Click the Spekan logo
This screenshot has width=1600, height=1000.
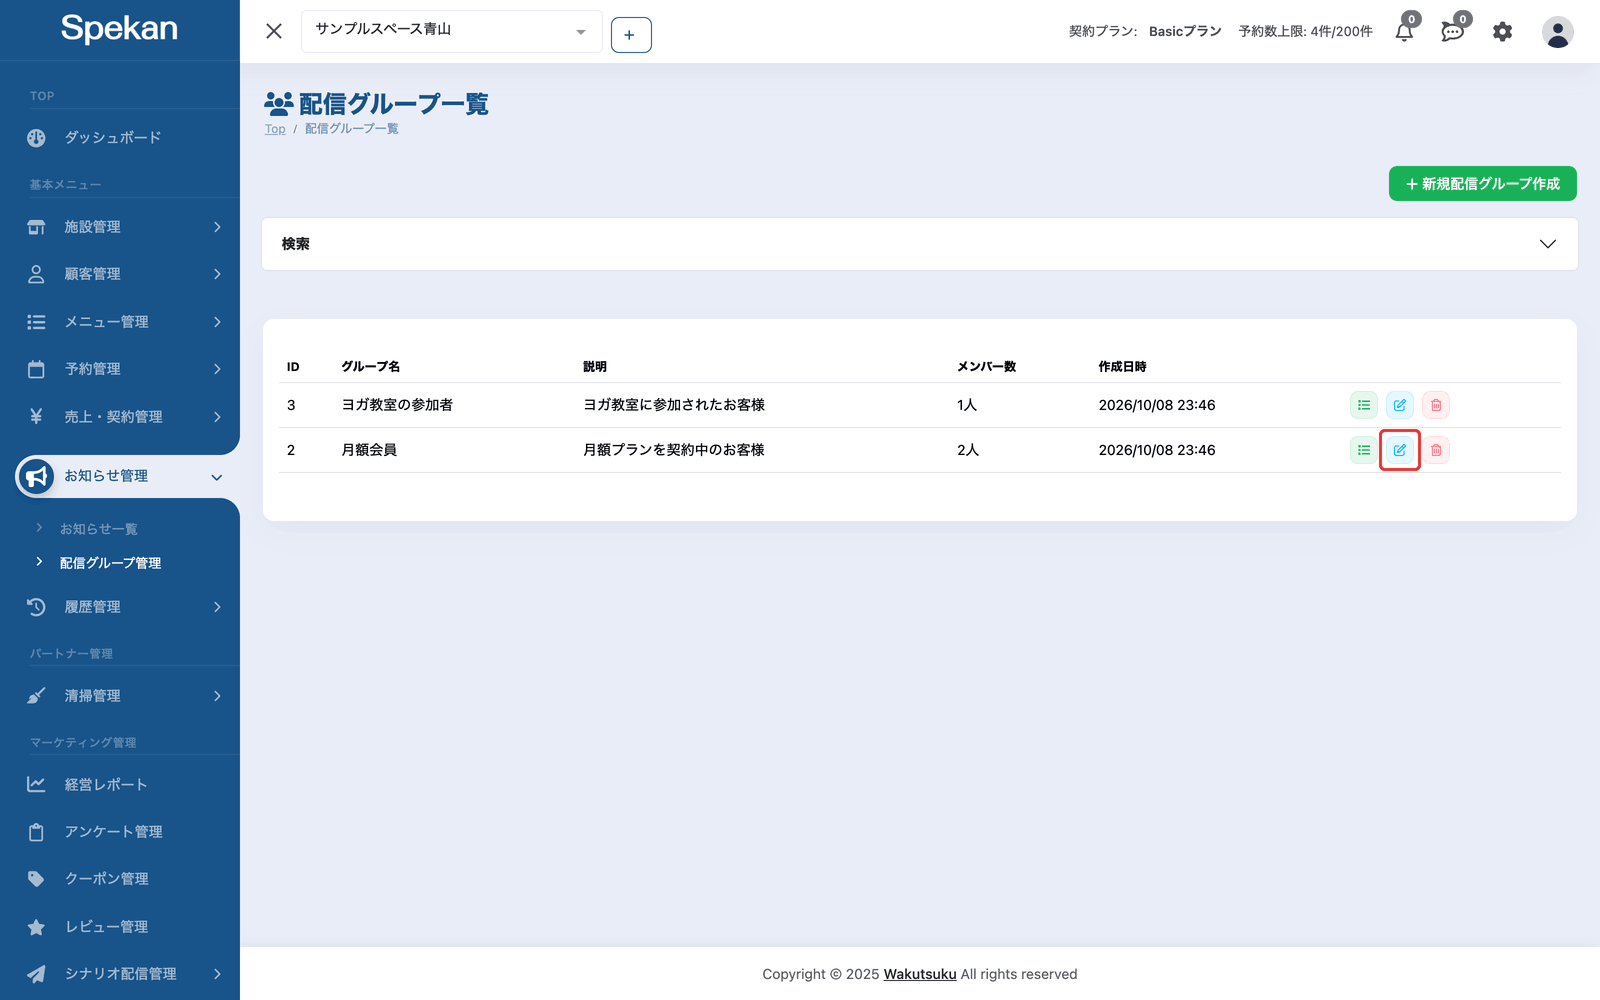pos(119,28)
